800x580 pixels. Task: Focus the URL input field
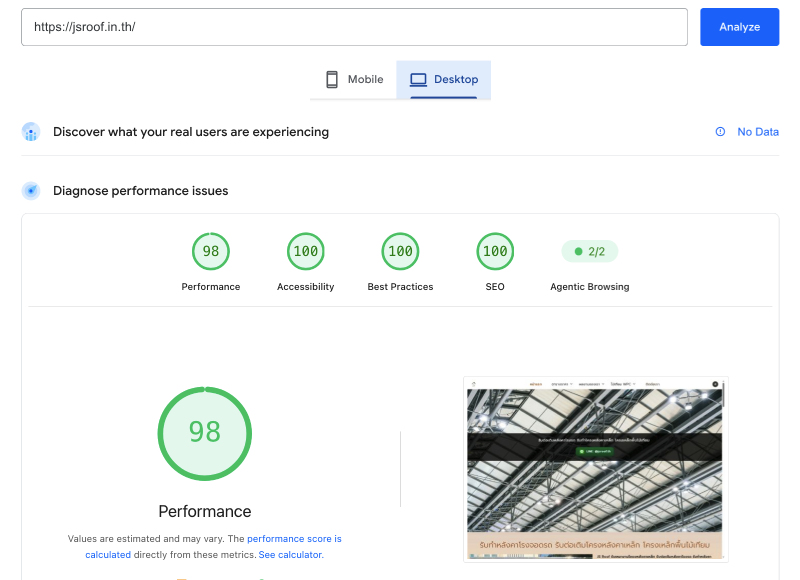(x=354, y=27)
